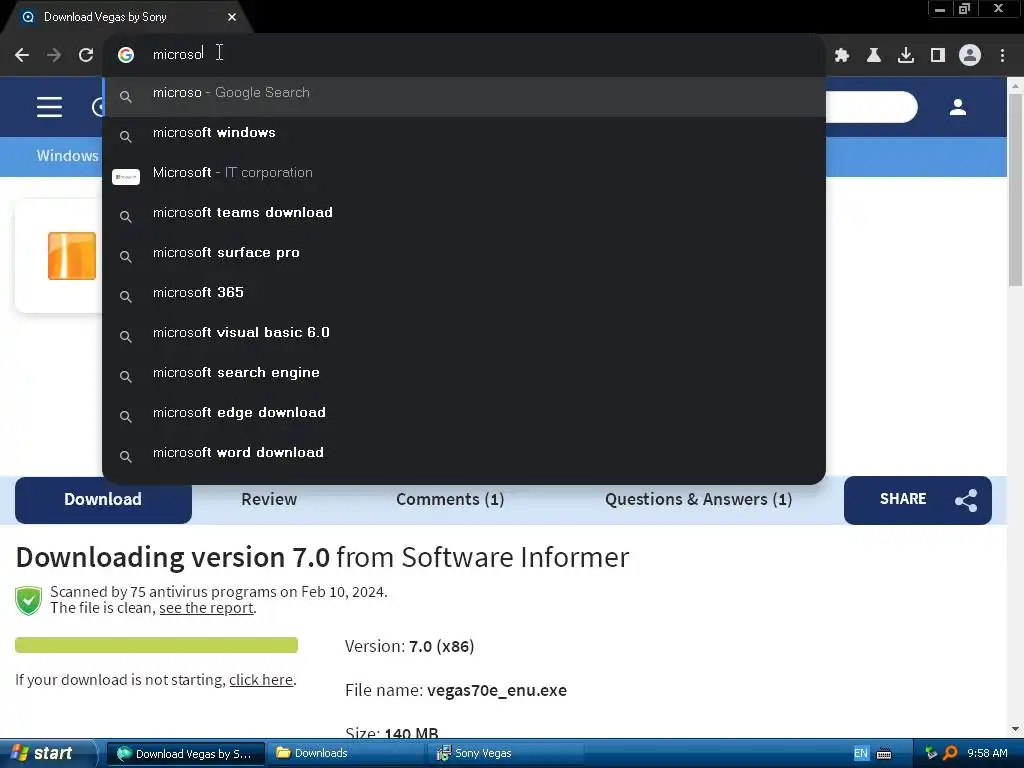Click the on-screen keyboard tray icon
Image resolution: width=1024 pixels, height=768 pixels.
[884, 754]
